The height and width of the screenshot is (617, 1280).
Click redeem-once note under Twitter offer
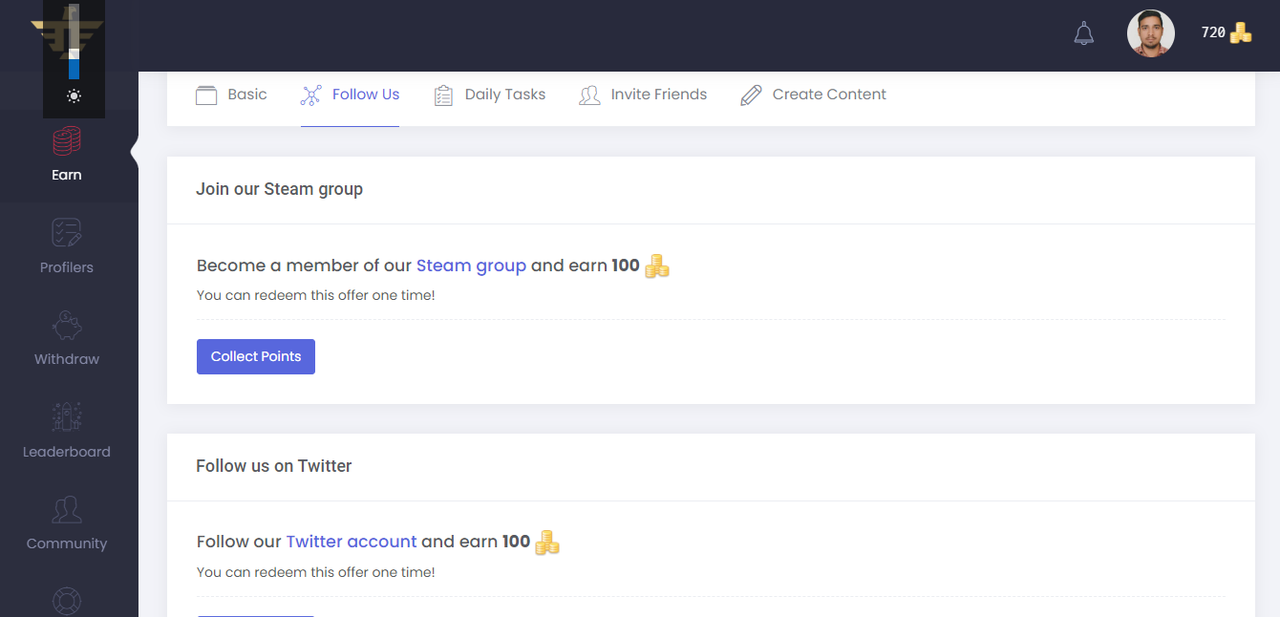[x=316, y=573]
